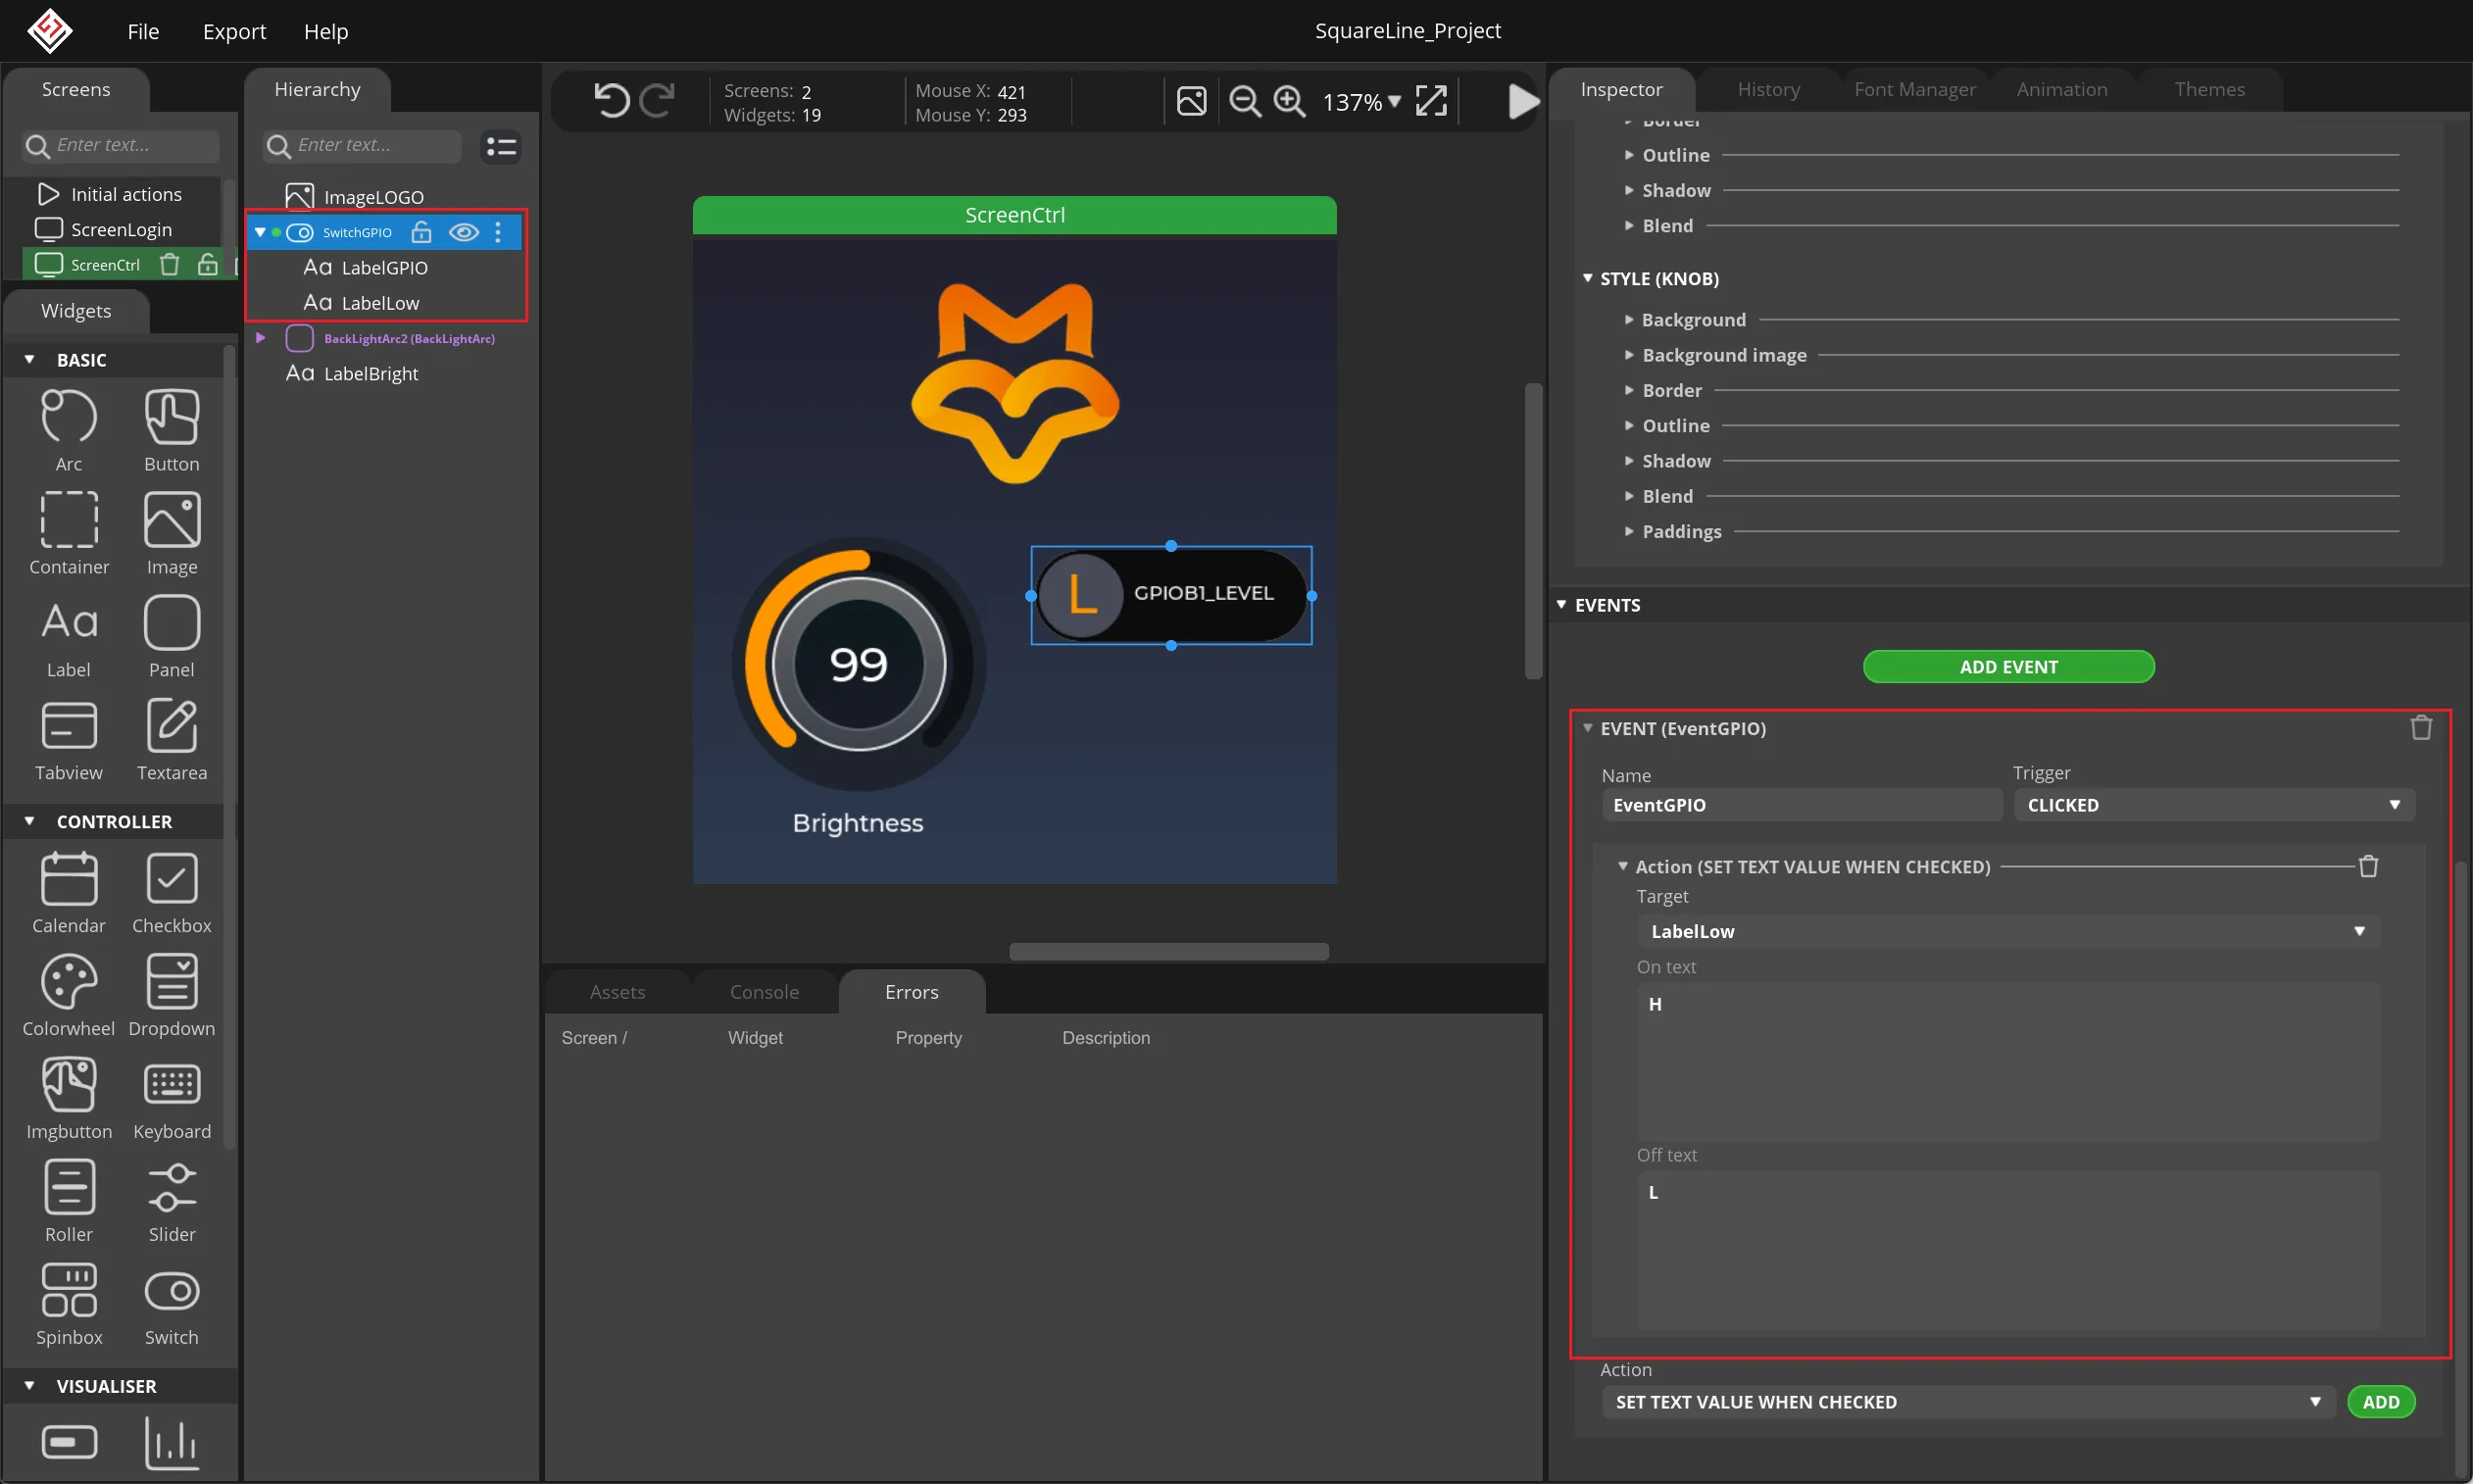The height and width of the screenshot is (1484, 2473).
Task: Add an Image widget
Action: tap(172, 534)
